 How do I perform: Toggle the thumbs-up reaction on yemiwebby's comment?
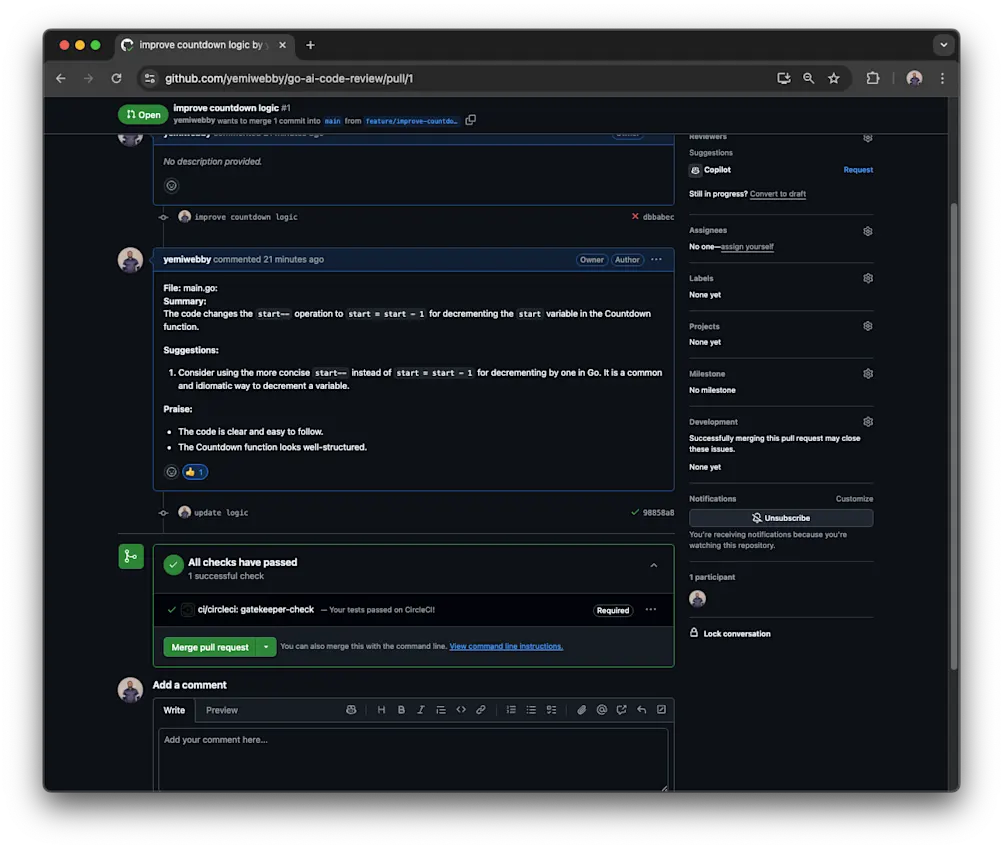point(194,471)
